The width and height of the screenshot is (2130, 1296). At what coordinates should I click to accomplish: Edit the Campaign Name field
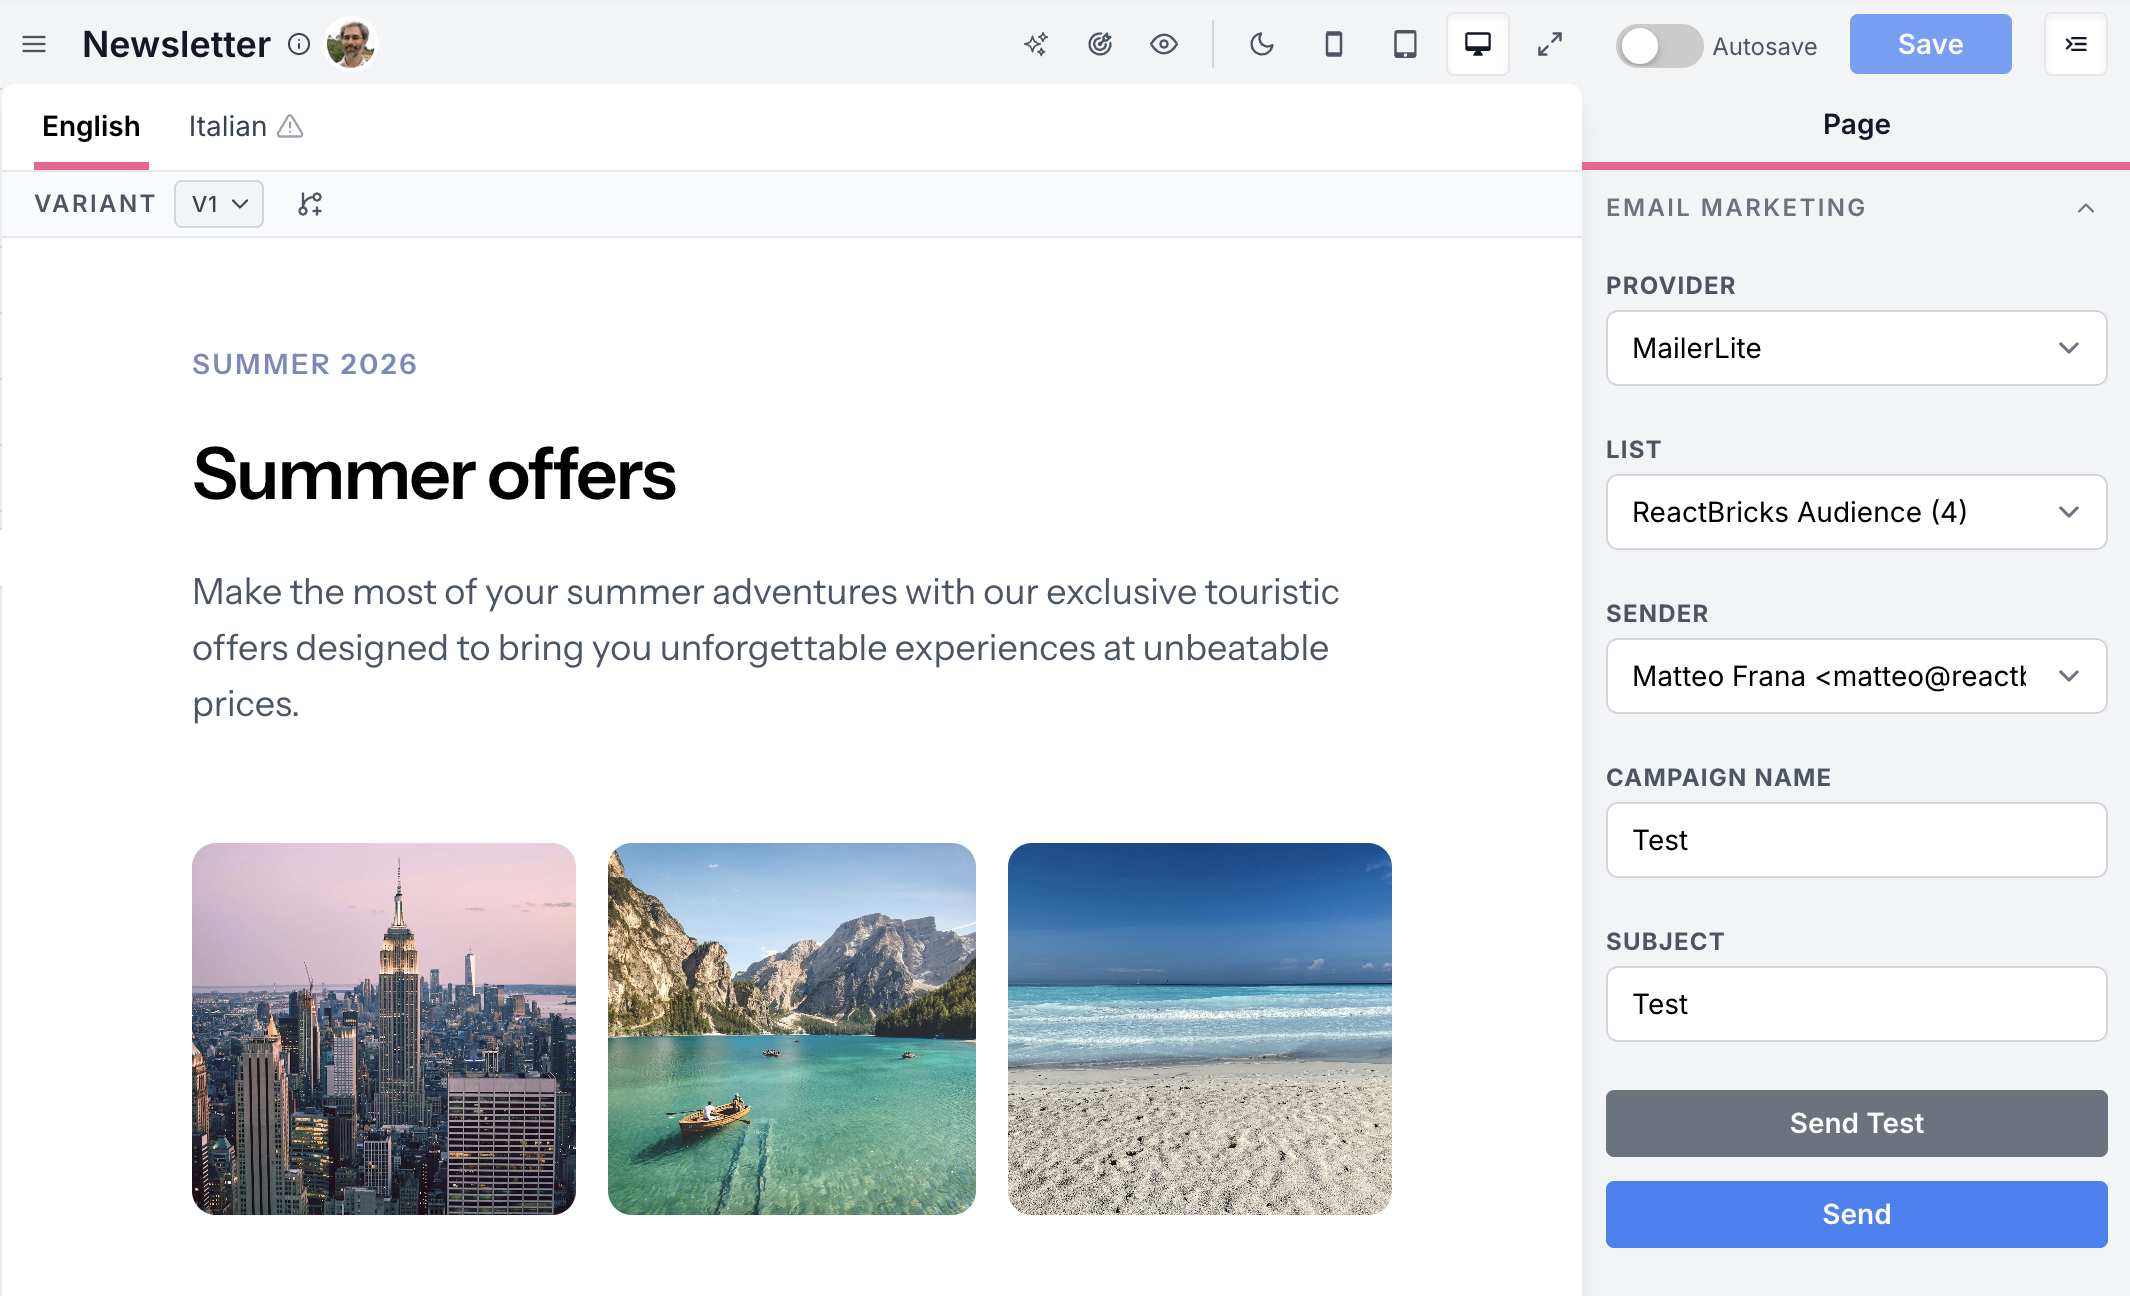(x=1856, y=840)
